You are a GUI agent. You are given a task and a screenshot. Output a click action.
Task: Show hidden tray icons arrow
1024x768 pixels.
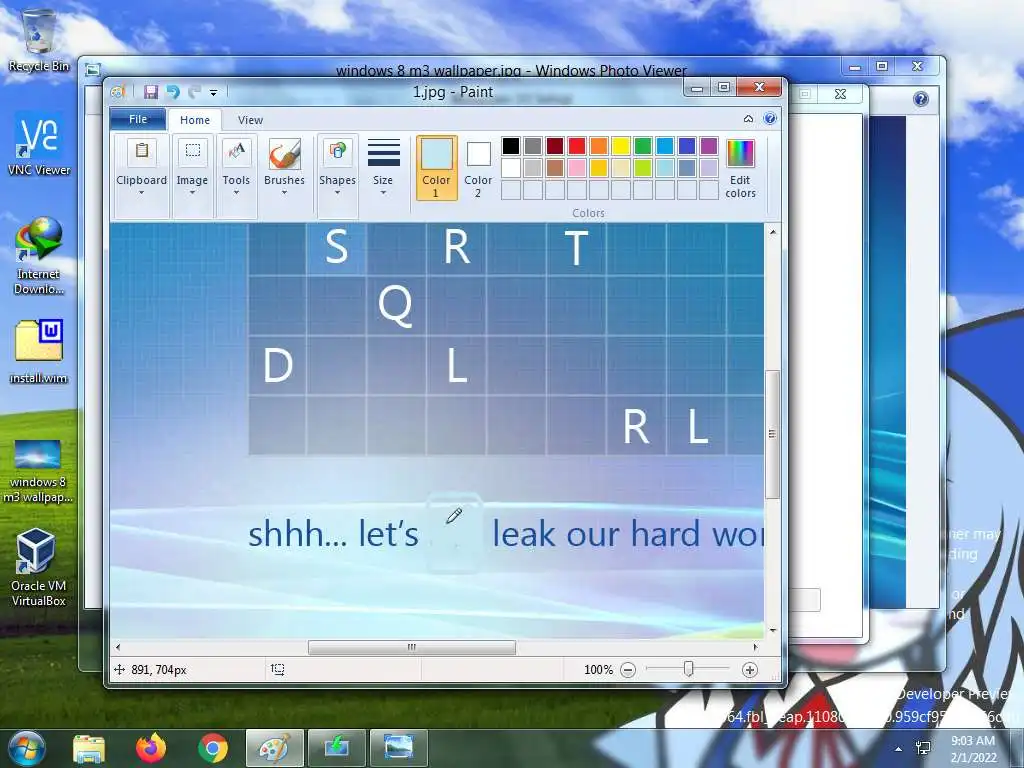point(899,749)
